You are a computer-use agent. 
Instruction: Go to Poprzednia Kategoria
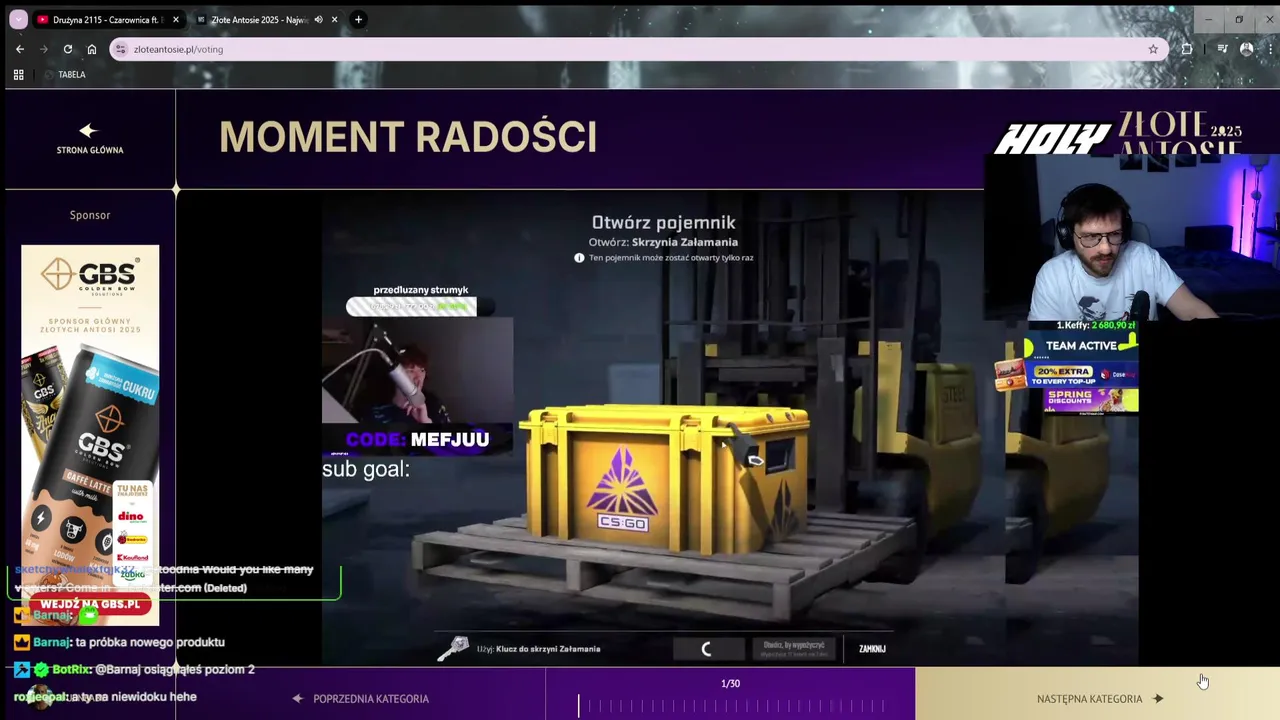361,699
